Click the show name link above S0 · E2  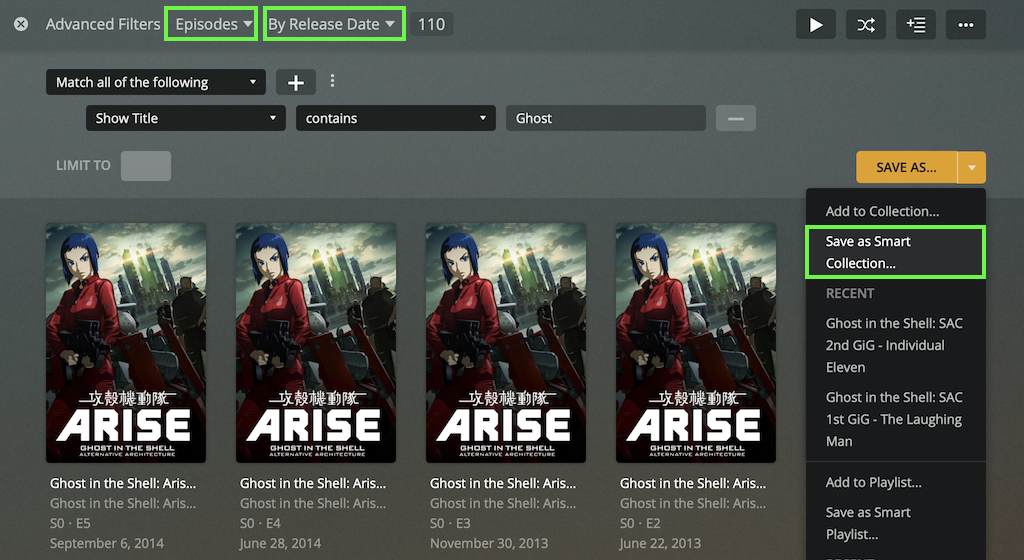pos(693,503)
